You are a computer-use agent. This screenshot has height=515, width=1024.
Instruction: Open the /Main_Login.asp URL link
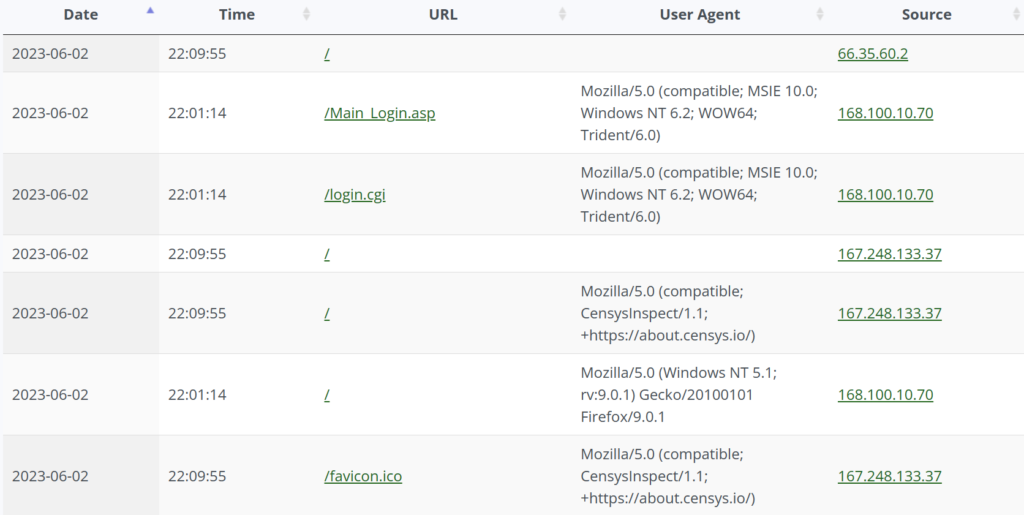pos(380,113)
